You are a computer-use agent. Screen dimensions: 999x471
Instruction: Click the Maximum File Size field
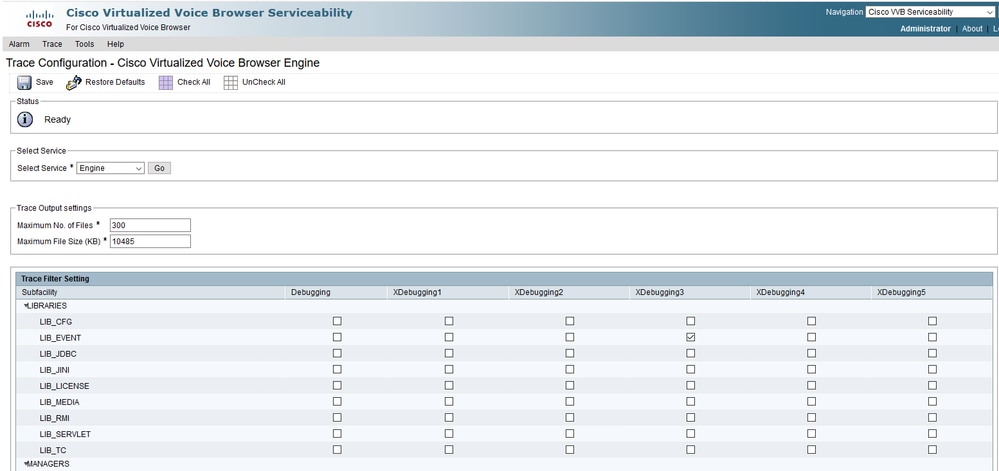pyautogui.click(x=150, y=241)
